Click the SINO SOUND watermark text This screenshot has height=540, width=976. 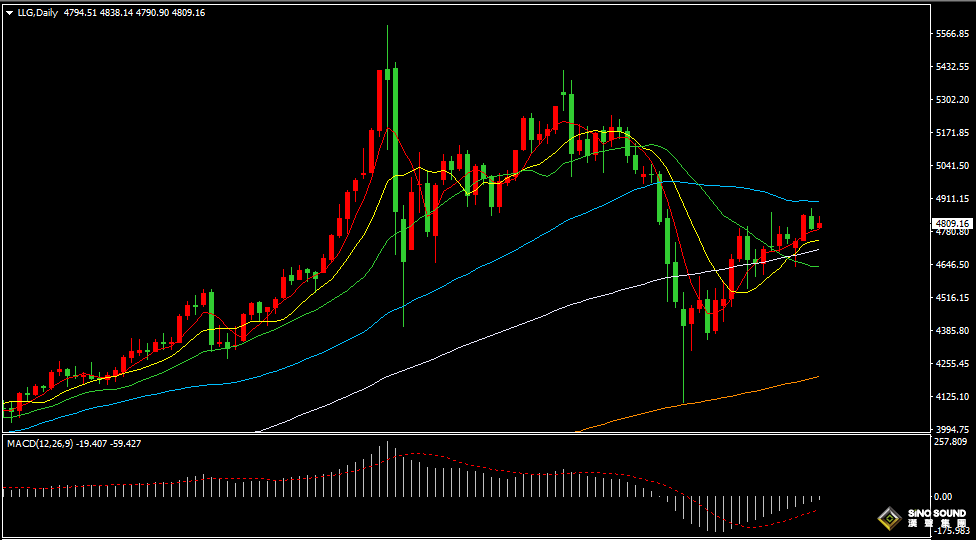(x=937, y=514)
